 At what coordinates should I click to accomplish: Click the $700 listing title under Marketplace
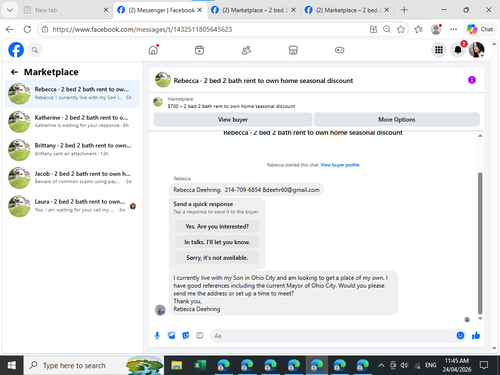click(231, 106)
